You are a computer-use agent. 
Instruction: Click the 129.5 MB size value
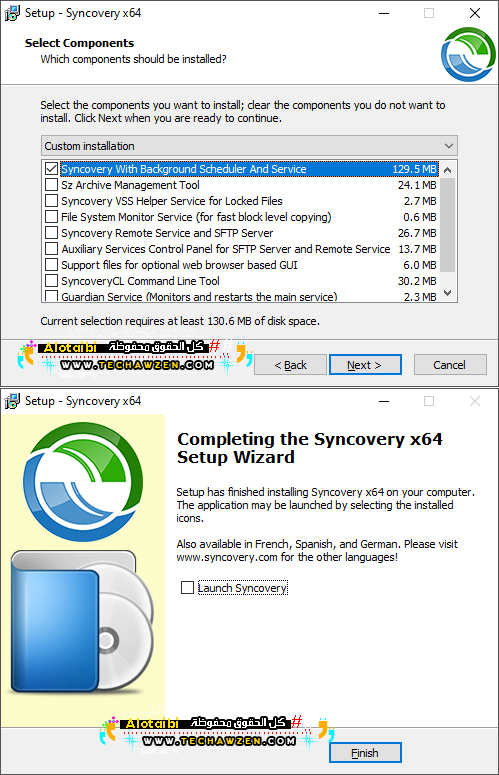(x=415, y=169)
